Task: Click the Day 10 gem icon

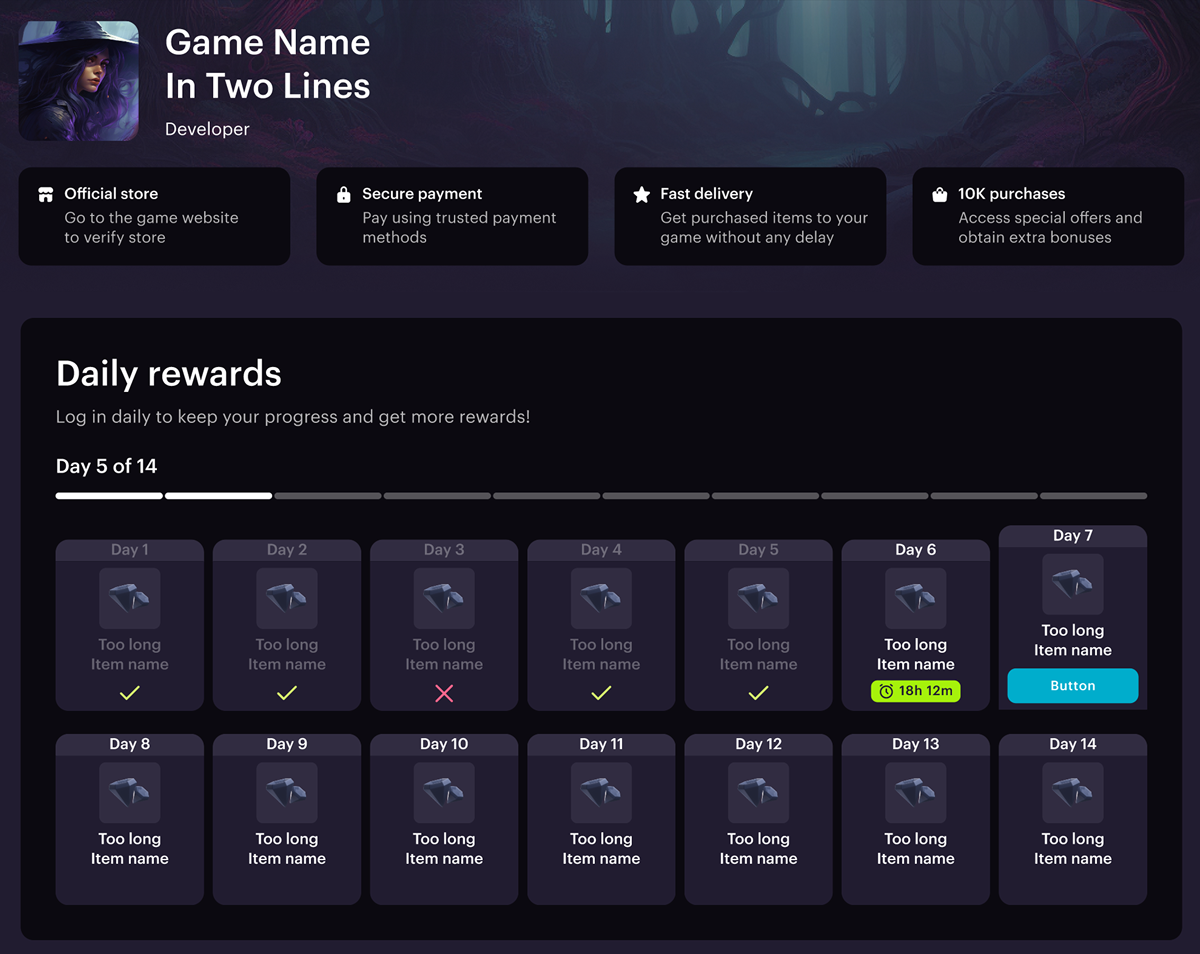Action: click(444, 793)
